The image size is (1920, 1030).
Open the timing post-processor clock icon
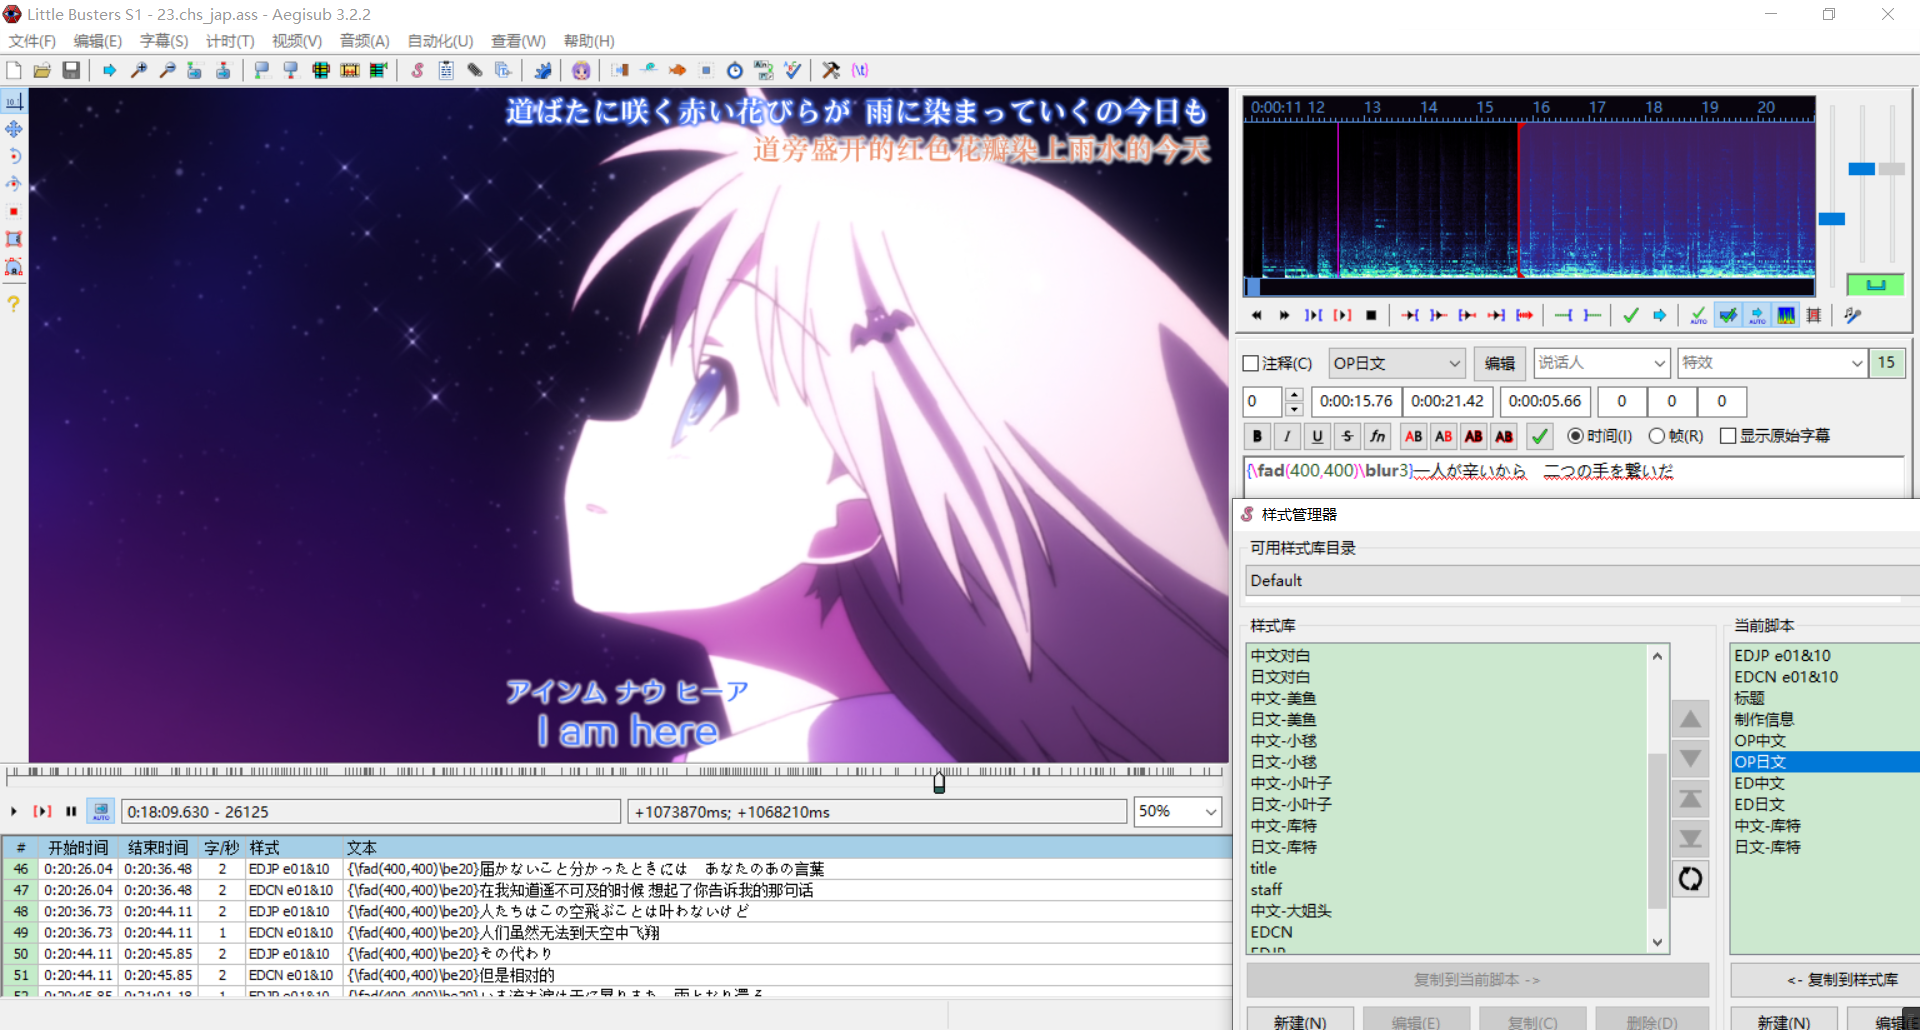tap(735, 70)
